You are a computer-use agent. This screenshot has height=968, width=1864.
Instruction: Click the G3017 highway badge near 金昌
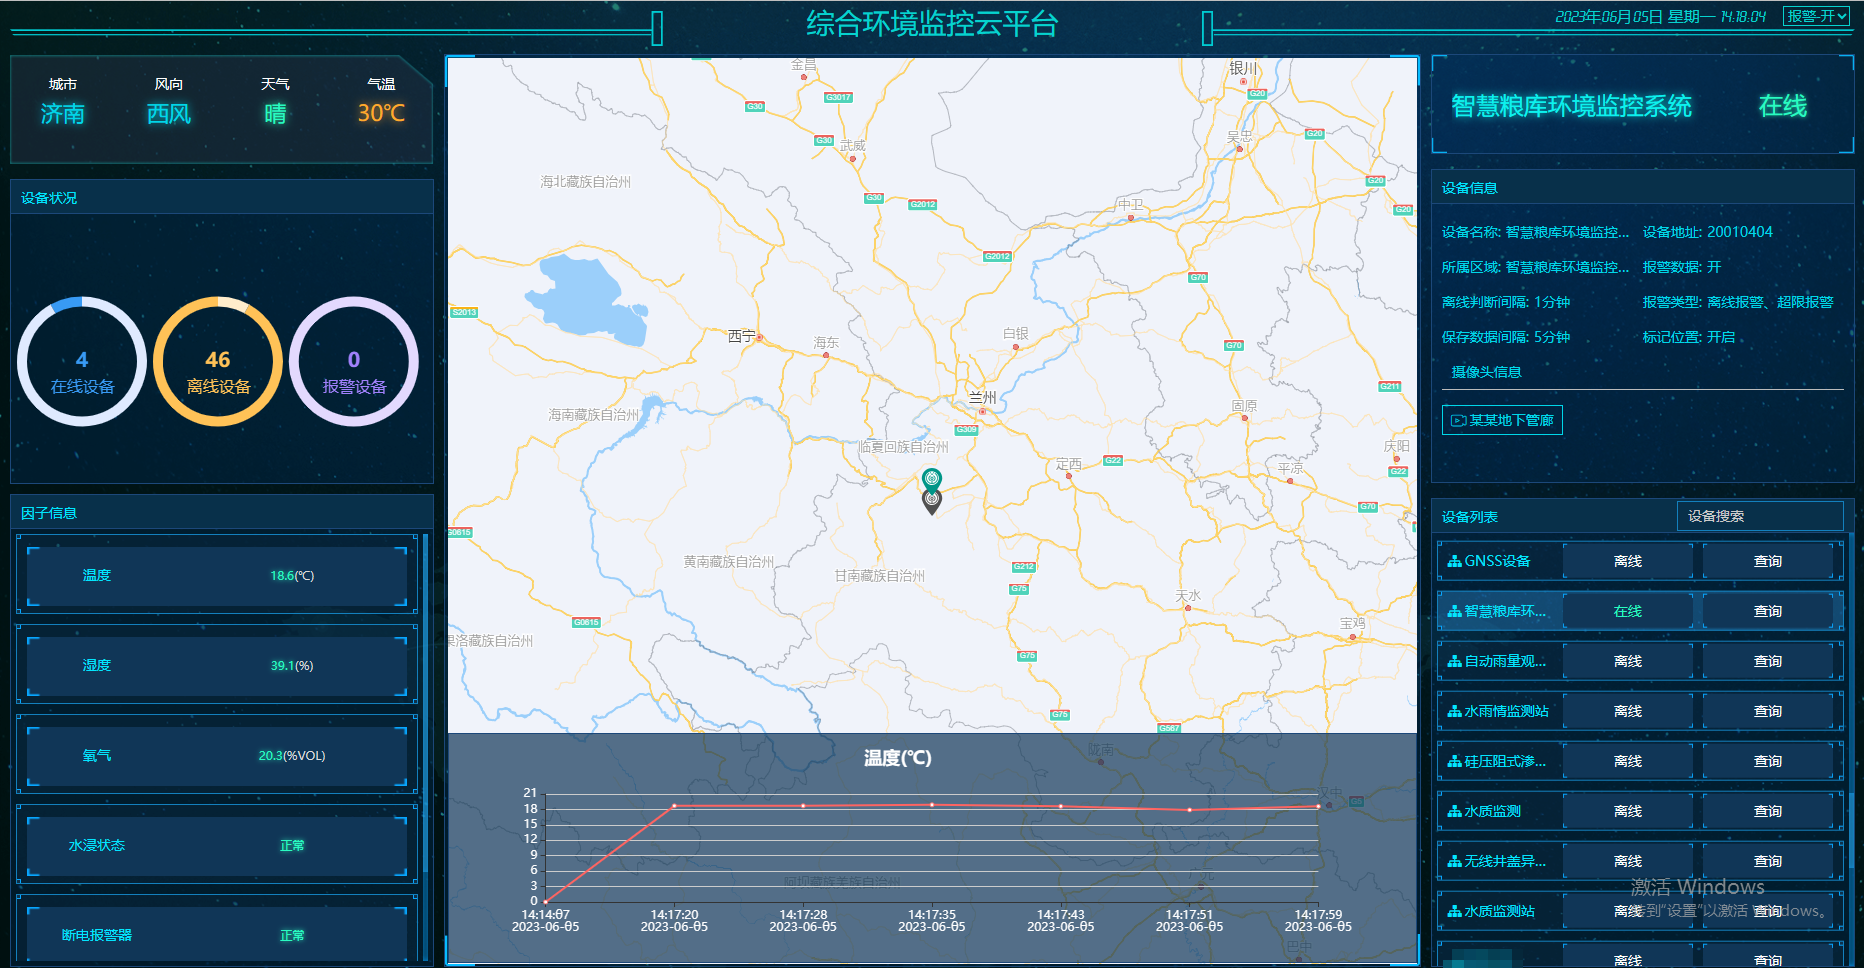coord(838,97)
